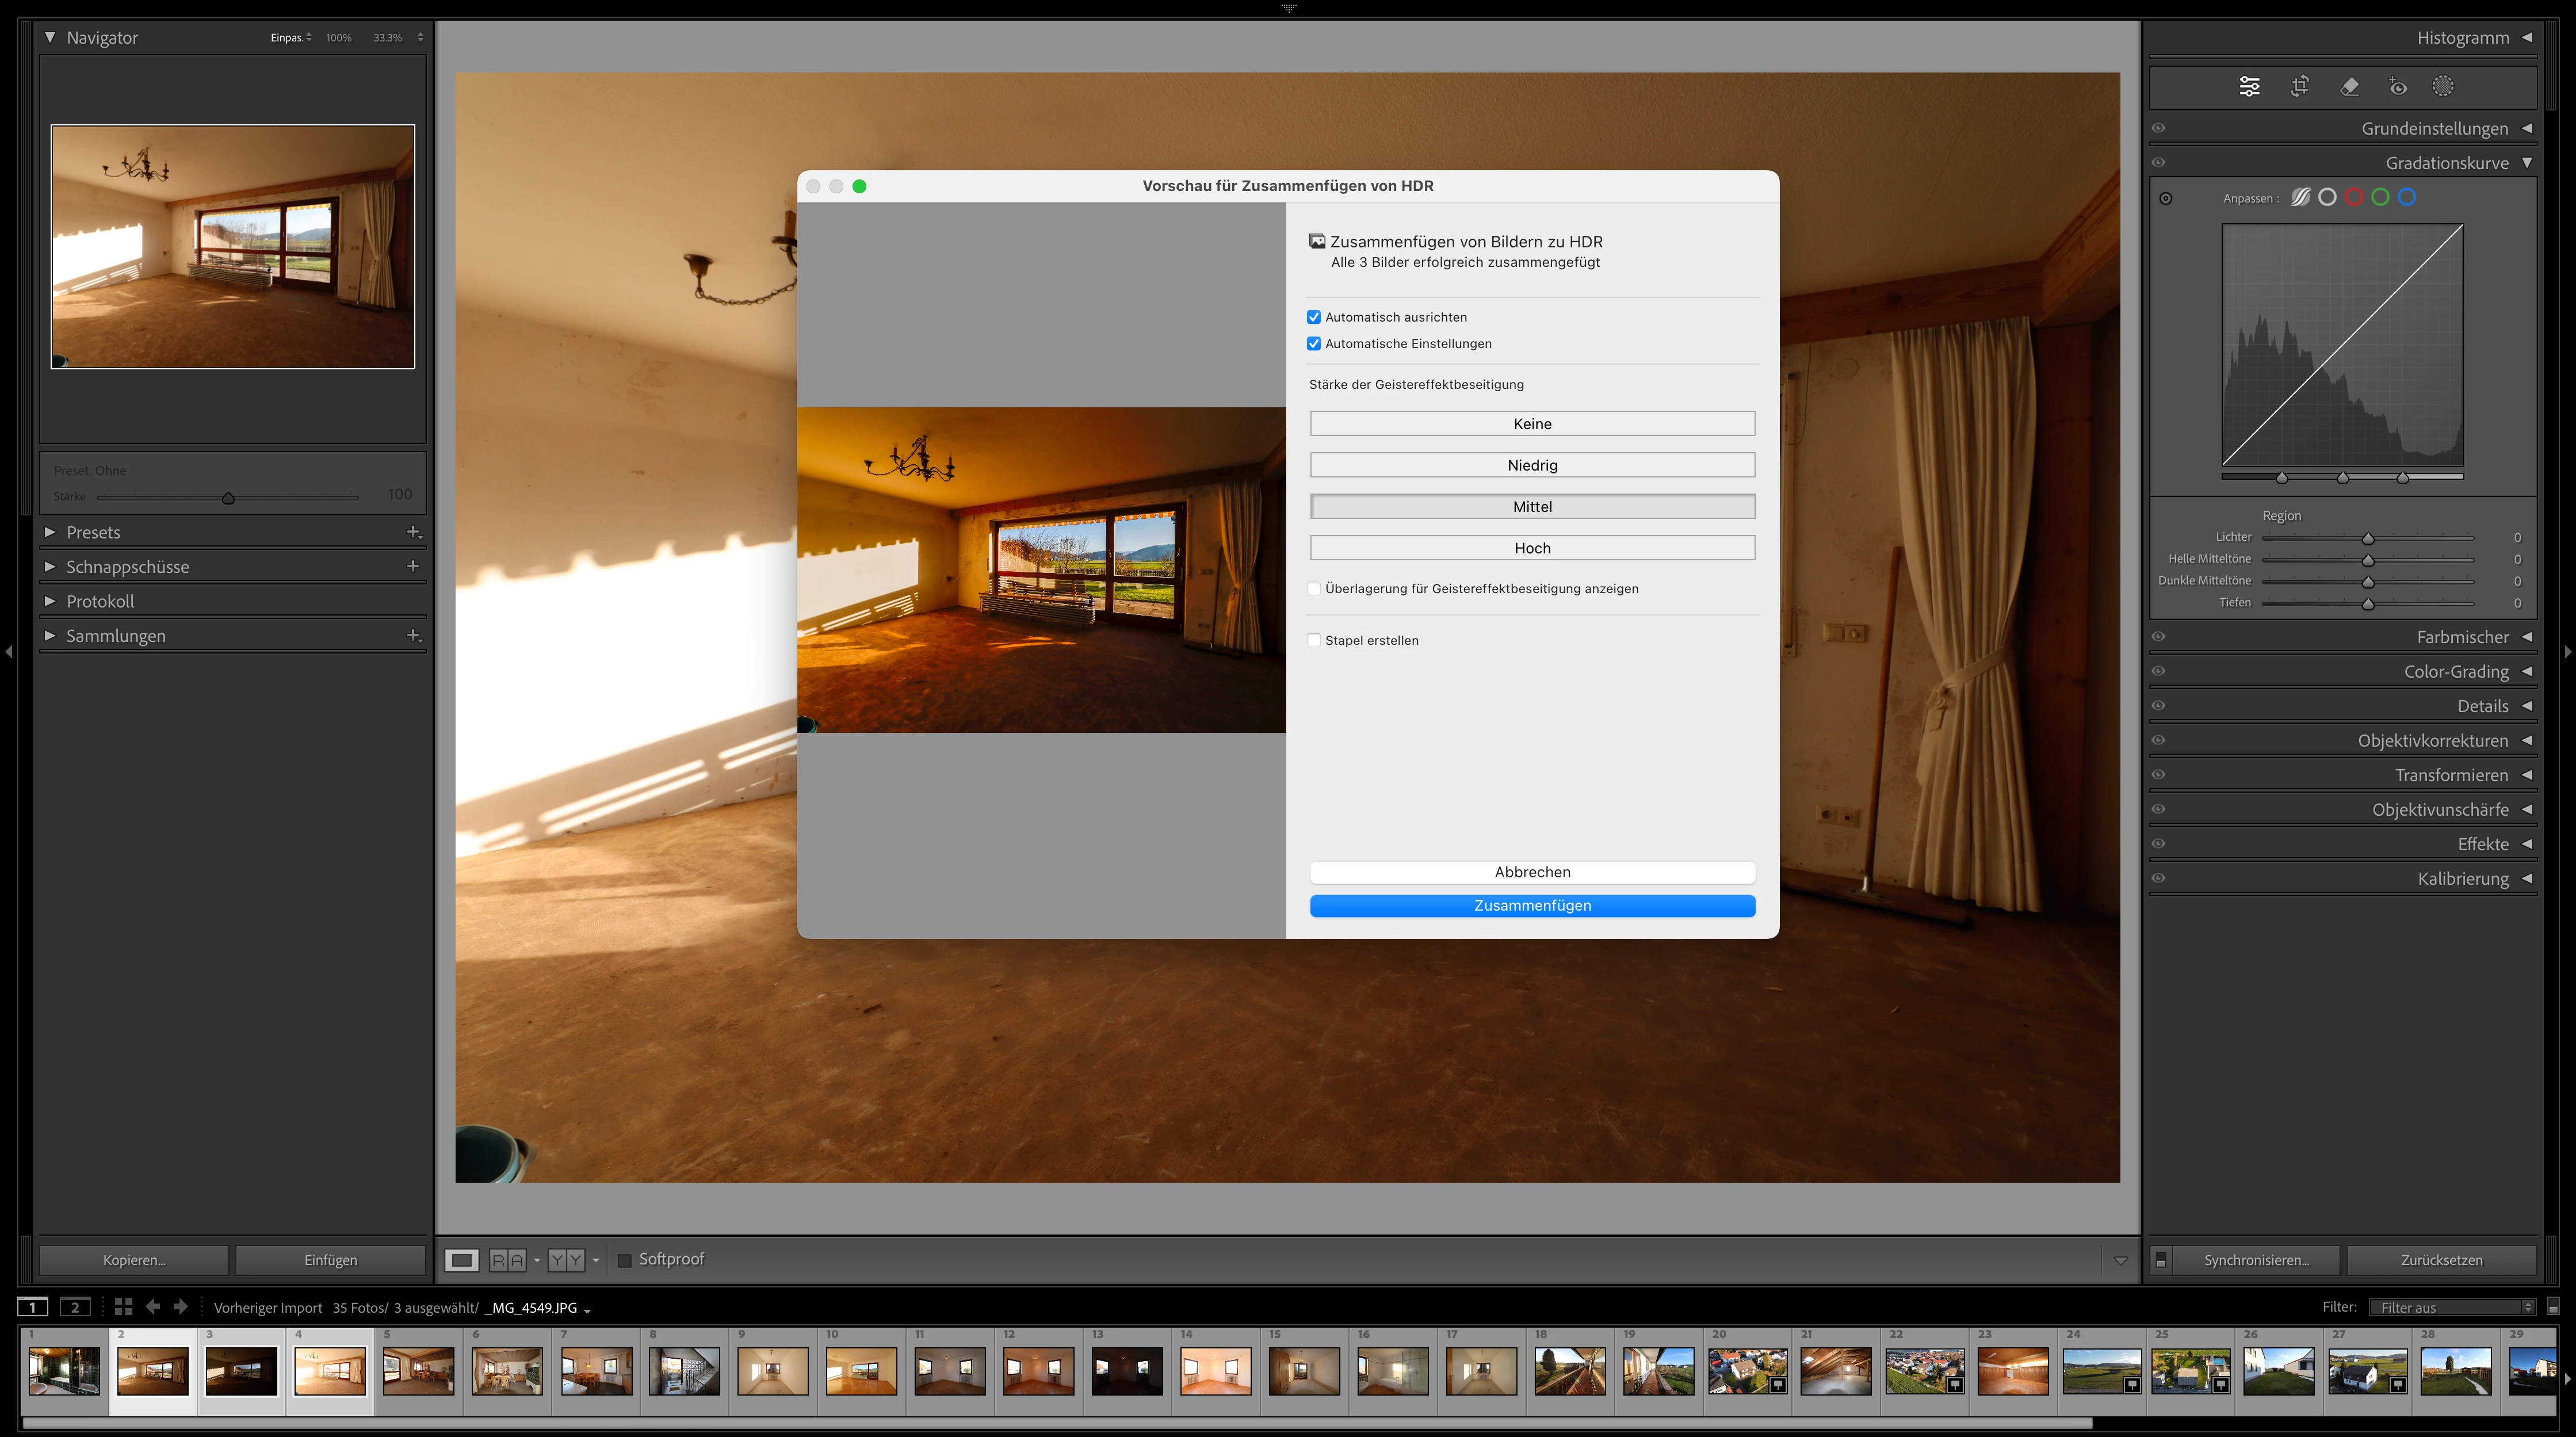Click the Abbrechen button

pyautogui.click(x=1532, y=872)
